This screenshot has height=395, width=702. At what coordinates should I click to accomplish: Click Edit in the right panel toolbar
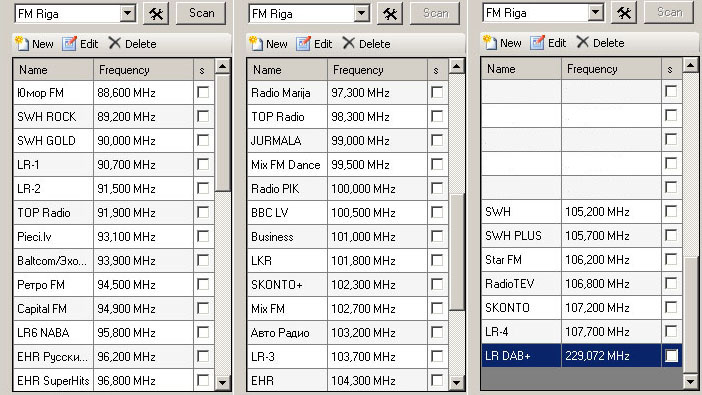pos(548,43)
